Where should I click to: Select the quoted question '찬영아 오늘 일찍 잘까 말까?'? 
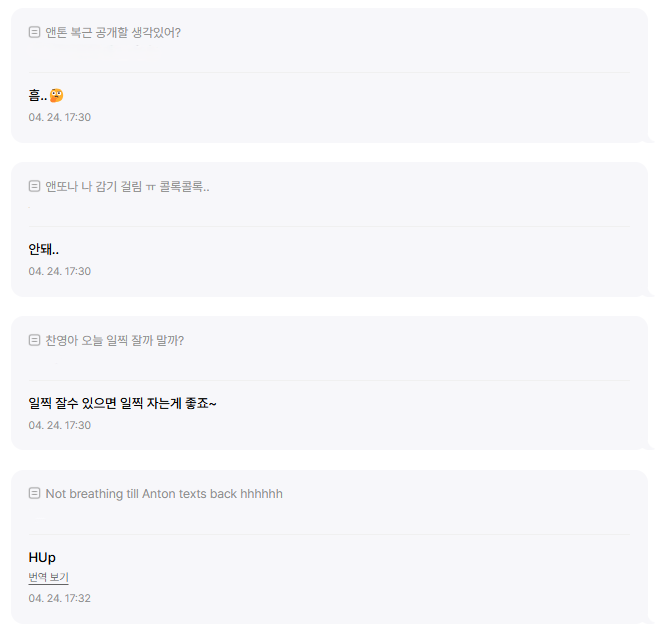pos(114,340)
